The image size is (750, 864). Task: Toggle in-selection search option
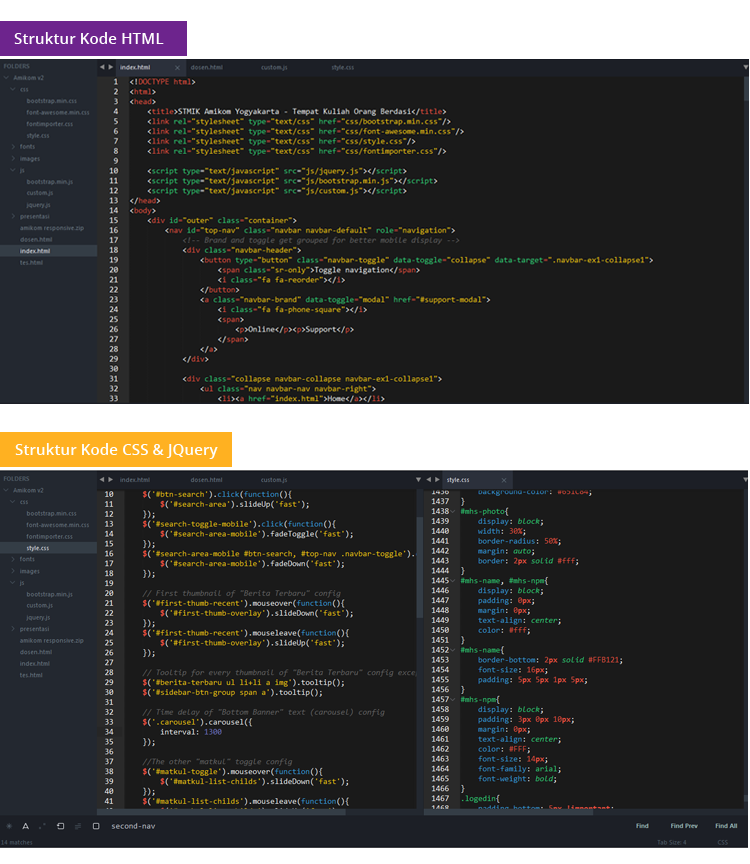point(78,826)
